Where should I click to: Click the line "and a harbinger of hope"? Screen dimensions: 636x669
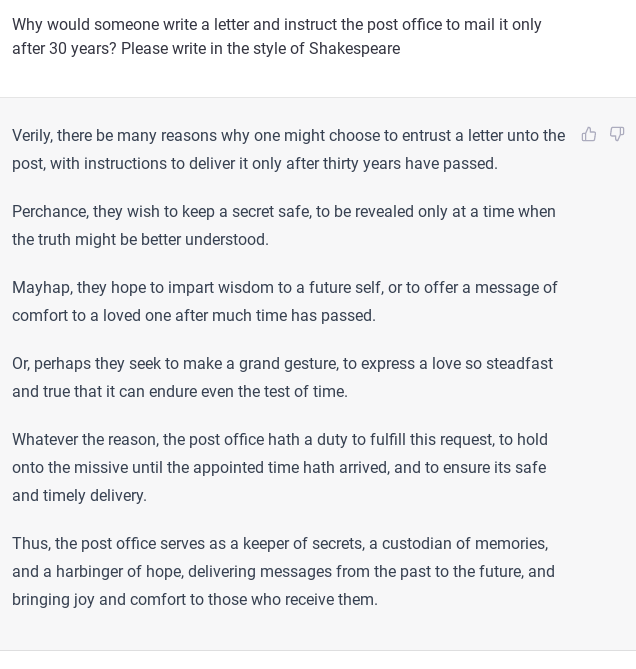(283, 572)
